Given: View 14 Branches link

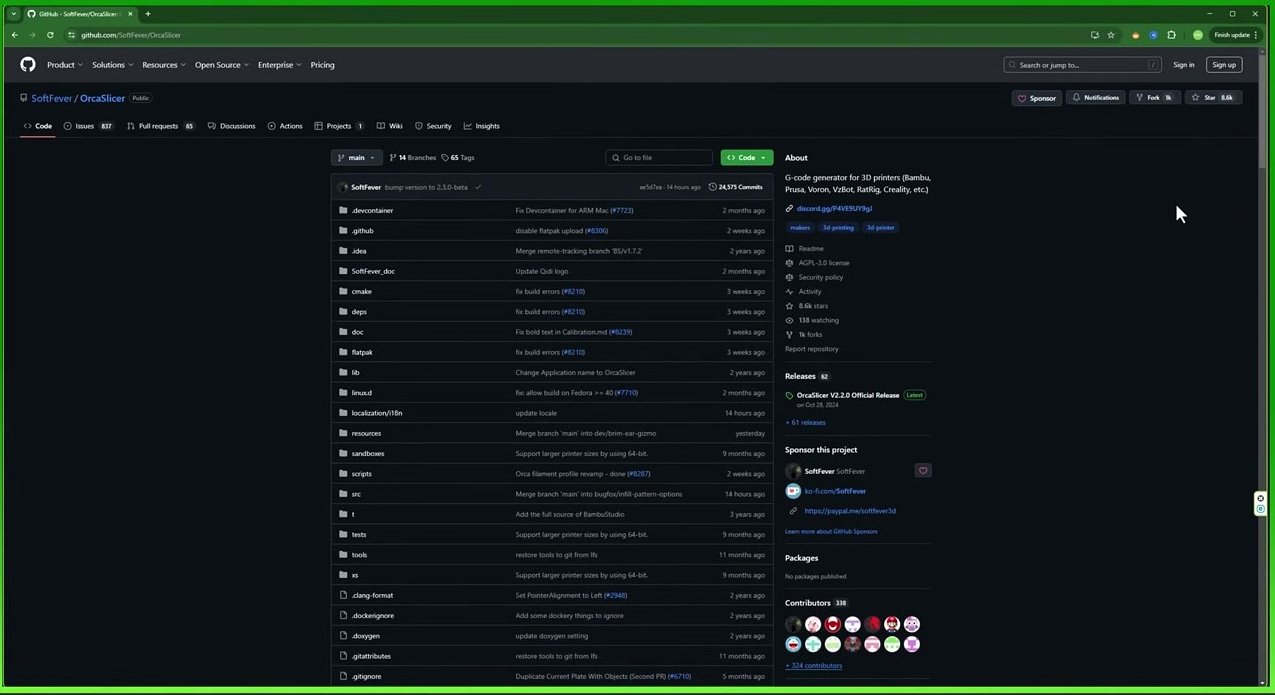Looking at the screenshot, I should coord(413,158).
